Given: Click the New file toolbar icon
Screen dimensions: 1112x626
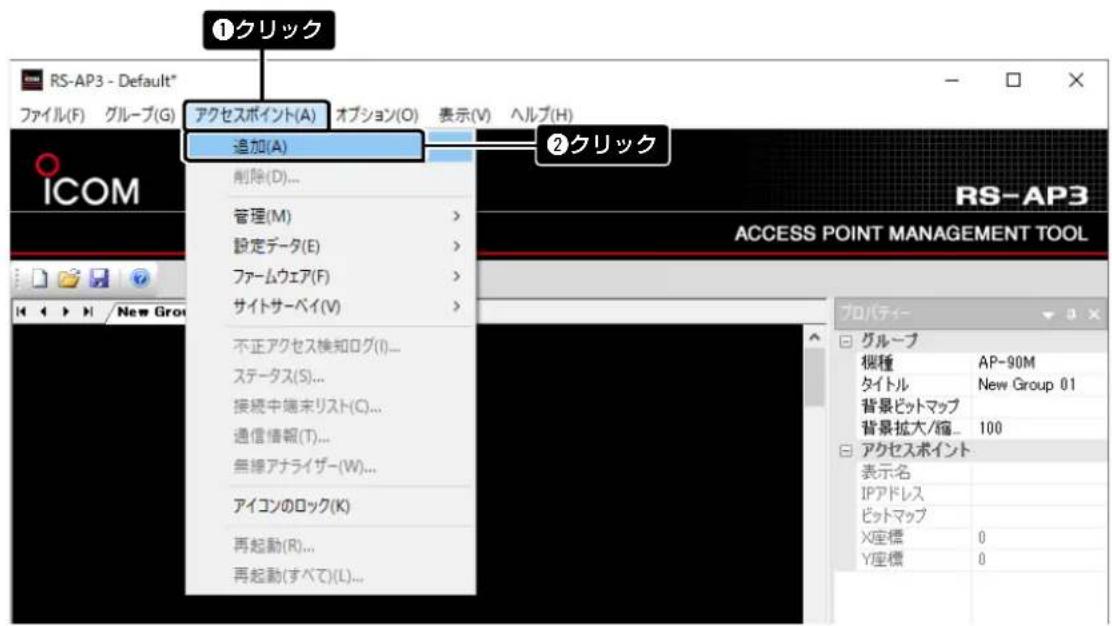Looking at the screenshot, I should (x=40, y=279).
